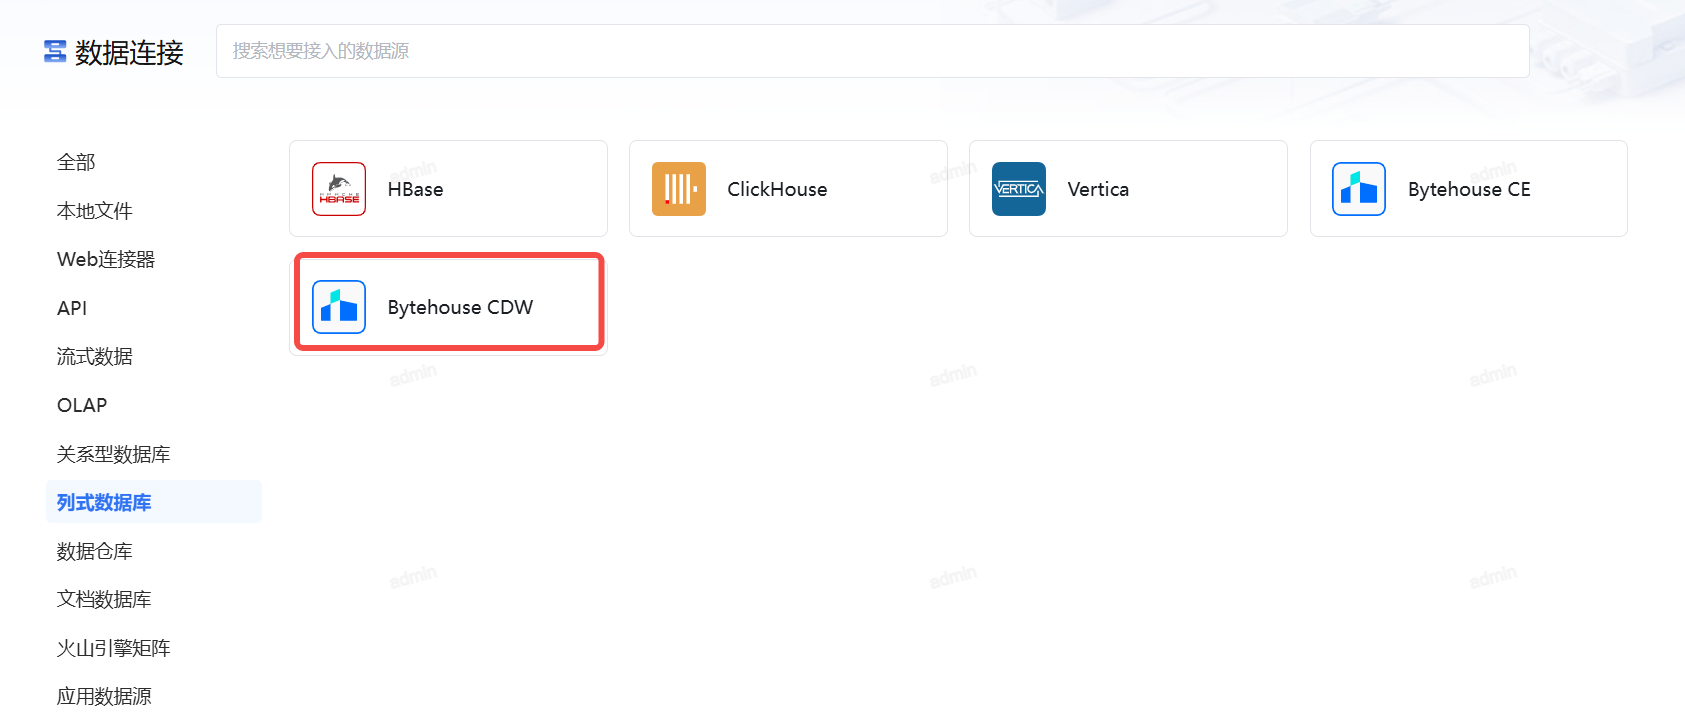Viewport: 1685px width, 725px height.
Task: Click the Bytehouse CE logo icon
Action: pos(1359,189)
